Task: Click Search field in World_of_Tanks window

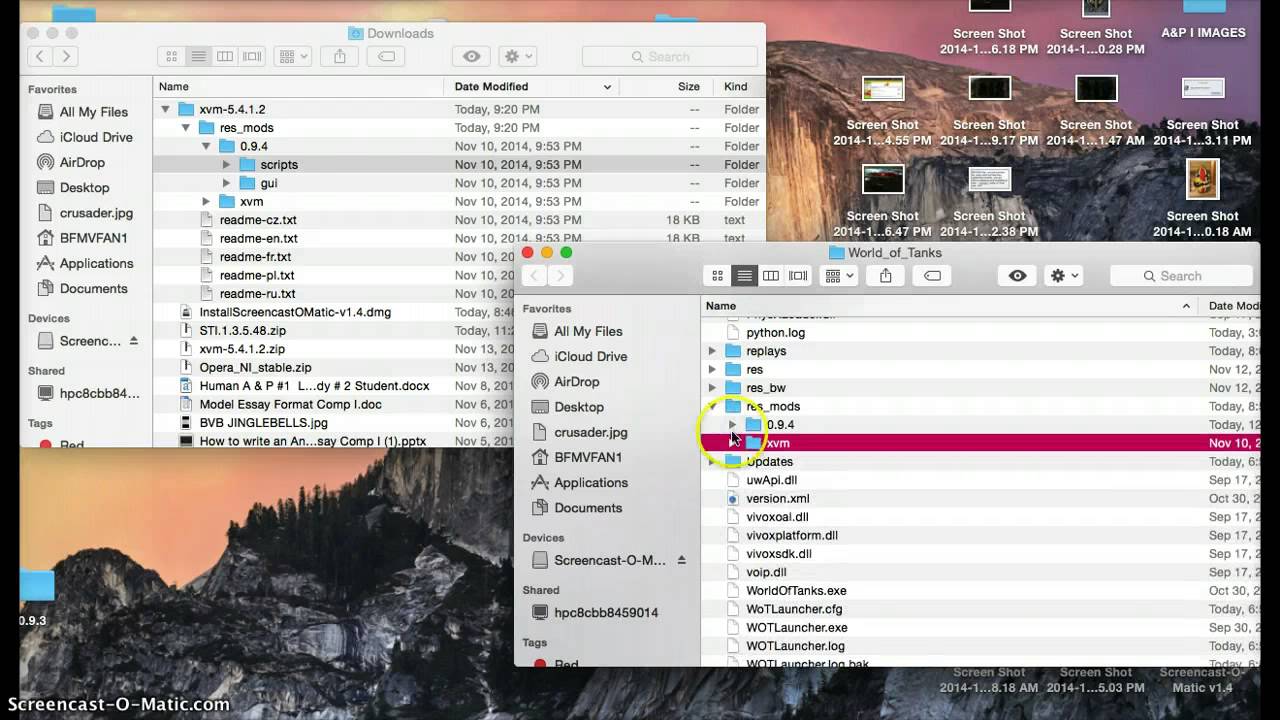Action: click(x=1182, y=276)
